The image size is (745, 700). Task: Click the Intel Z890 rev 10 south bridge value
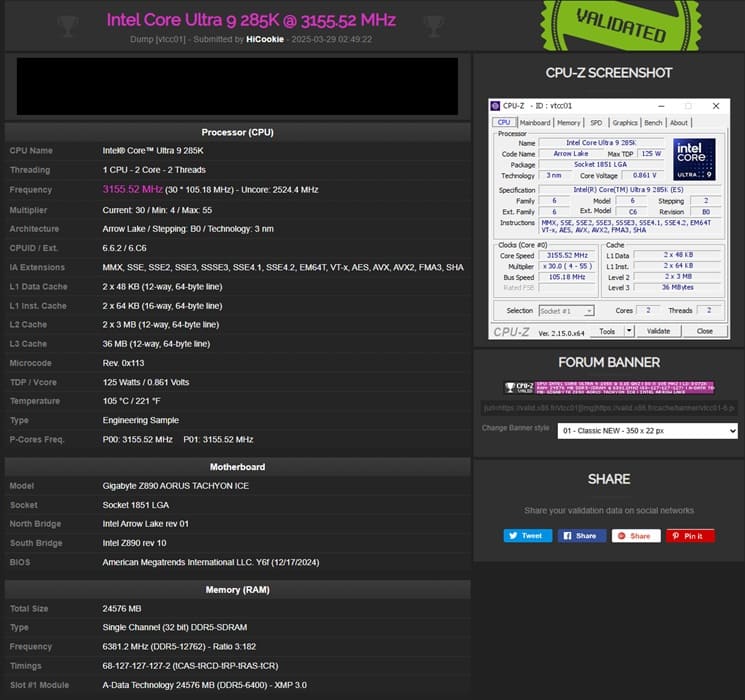134,543
